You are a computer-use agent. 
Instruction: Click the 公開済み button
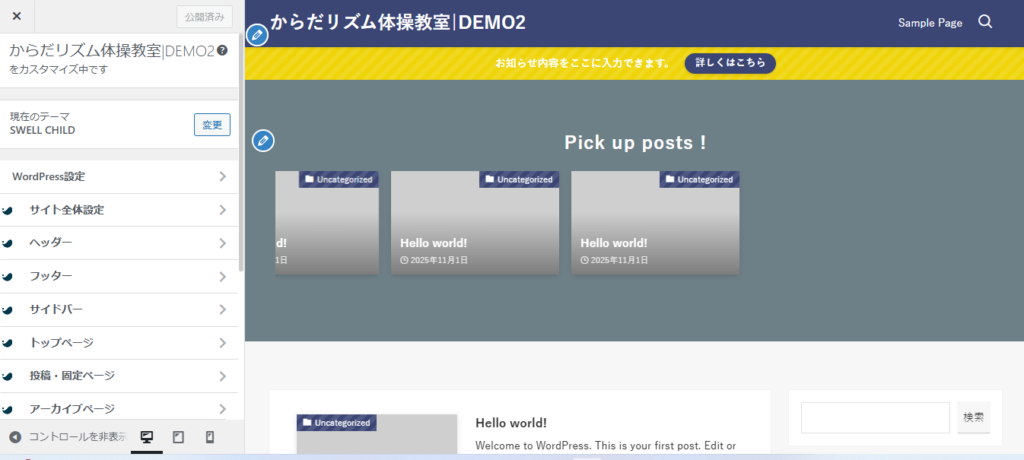pos(204,17)
